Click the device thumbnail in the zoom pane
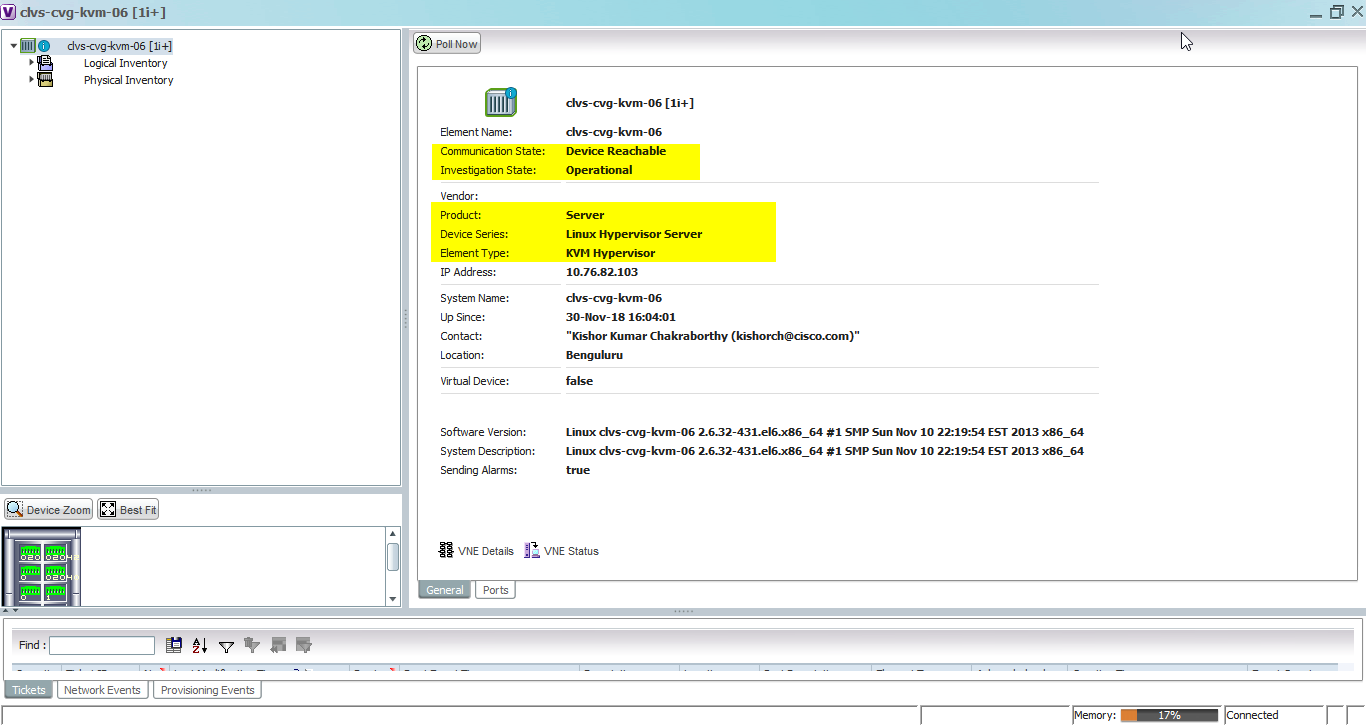Image resolution: width=1366 pixels, height=728 pixels. (42, 566)
